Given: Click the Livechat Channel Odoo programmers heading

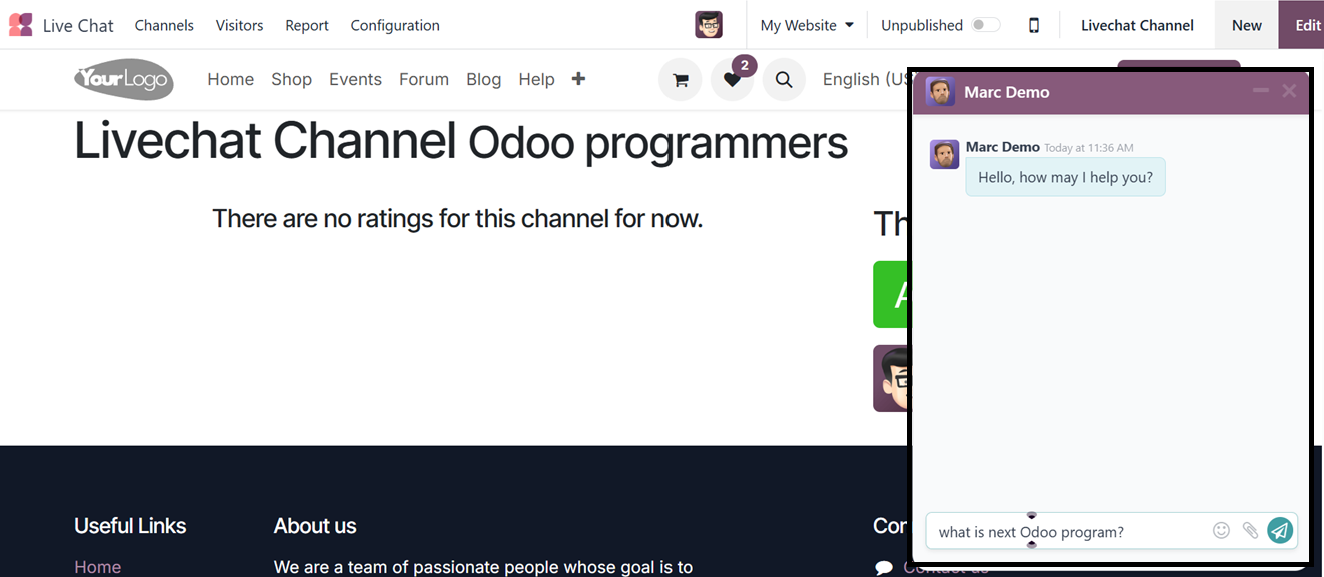Looking at the screenshot, I should 461,141.
